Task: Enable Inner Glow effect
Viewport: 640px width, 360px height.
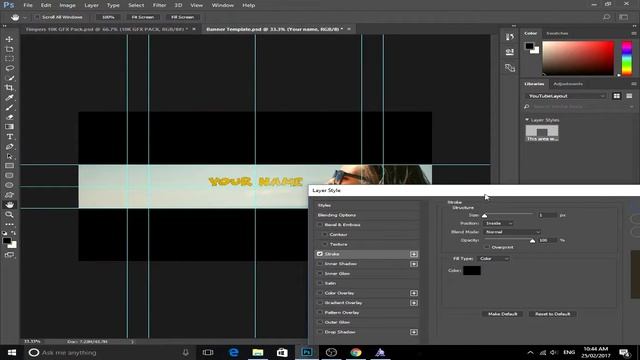Action: pos(320,273)
